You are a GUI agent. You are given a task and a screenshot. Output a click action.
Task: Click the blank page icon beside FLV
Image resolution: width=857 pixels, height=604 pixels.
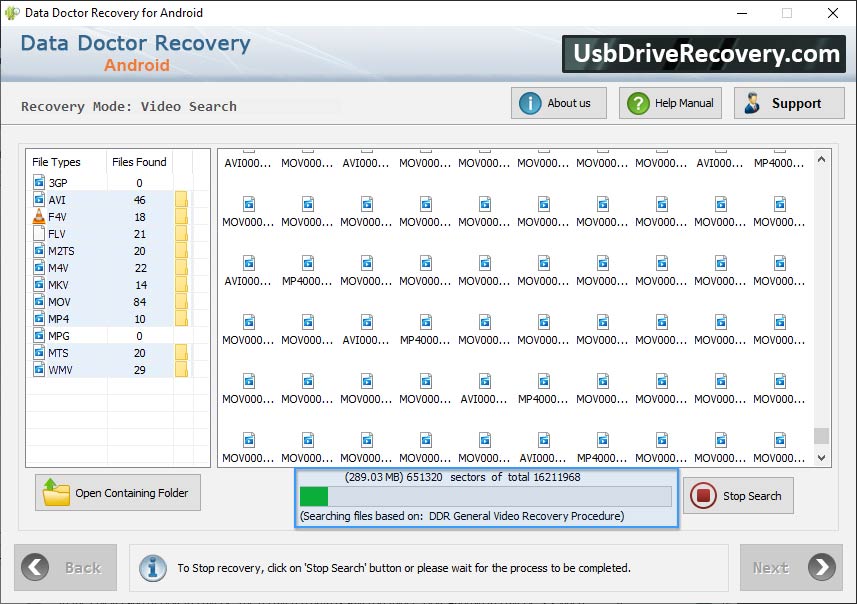(x=39, y=233)
